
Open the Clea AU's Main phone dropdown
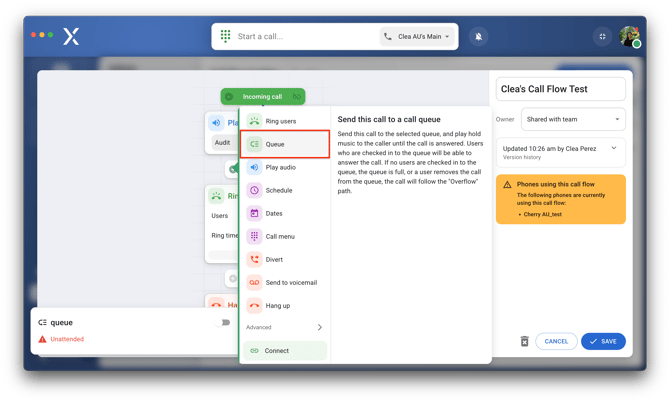point(417,37)
